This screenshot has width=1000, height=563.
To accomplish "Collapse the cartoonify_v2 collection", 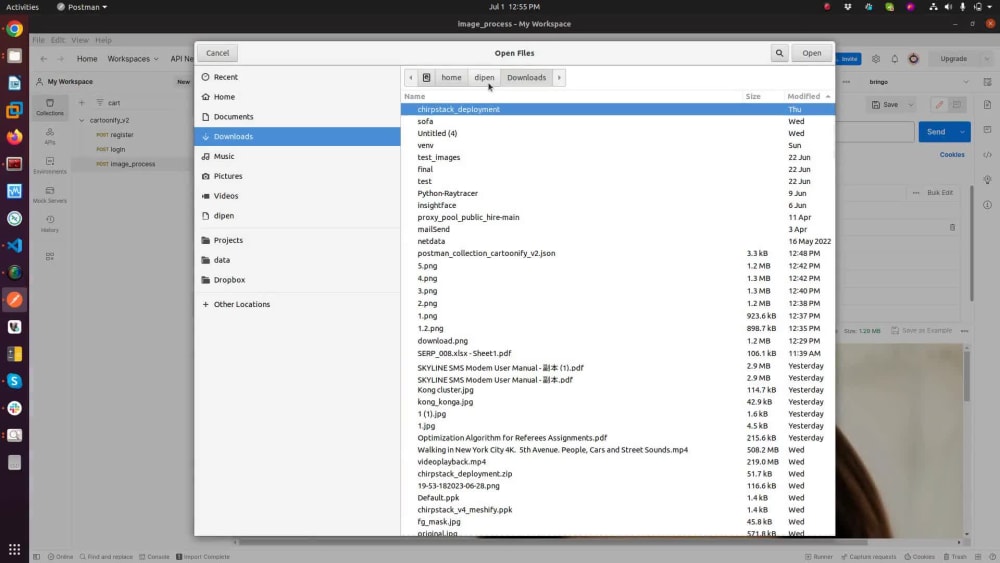I will 82,120.
